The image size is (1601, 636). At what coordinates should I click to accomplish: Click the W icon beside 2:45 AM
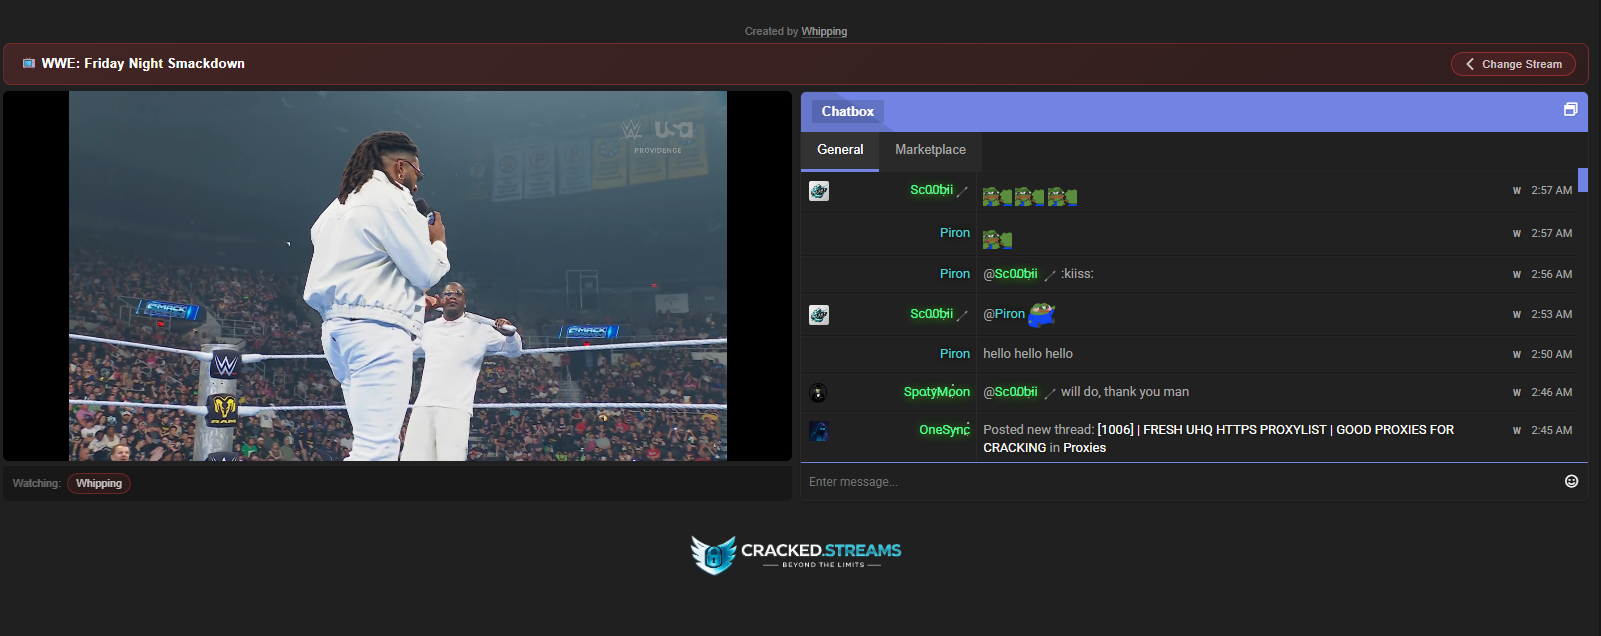(x=1517, y=431)
